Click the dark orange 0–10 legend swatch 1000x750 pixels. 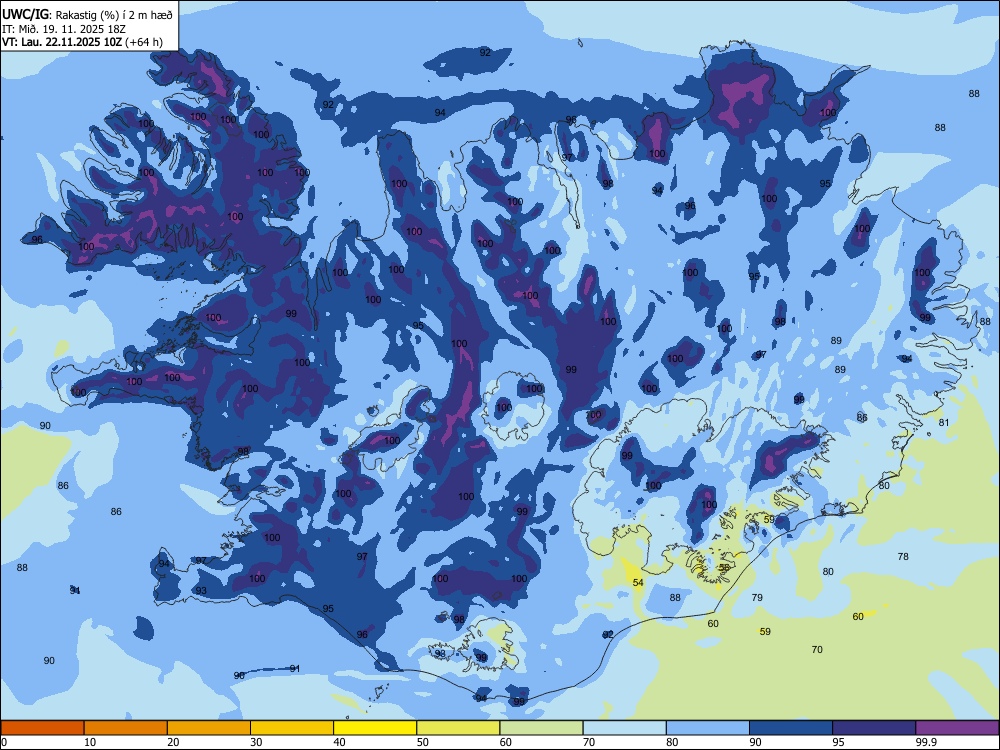click(42, 728)
